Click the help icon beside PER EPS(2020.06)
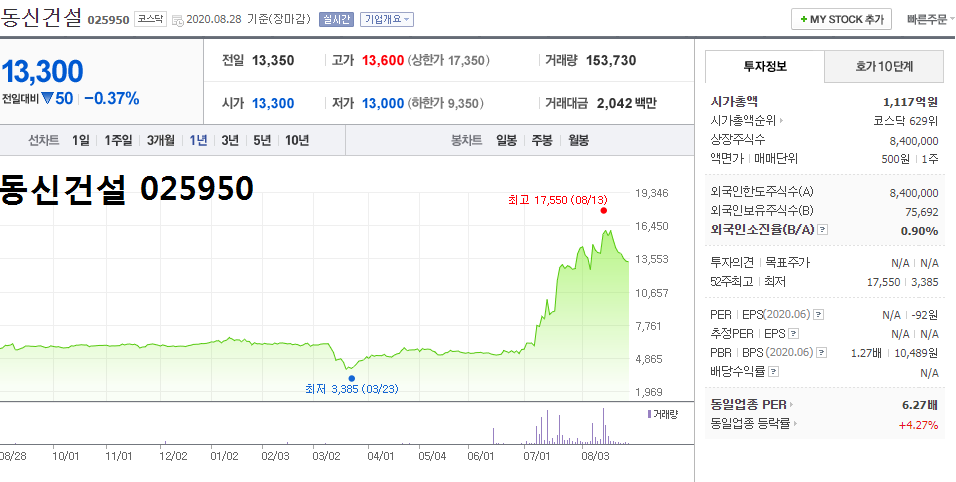The height and width of the screenshot is (482, 956). [x=819, y=315]
